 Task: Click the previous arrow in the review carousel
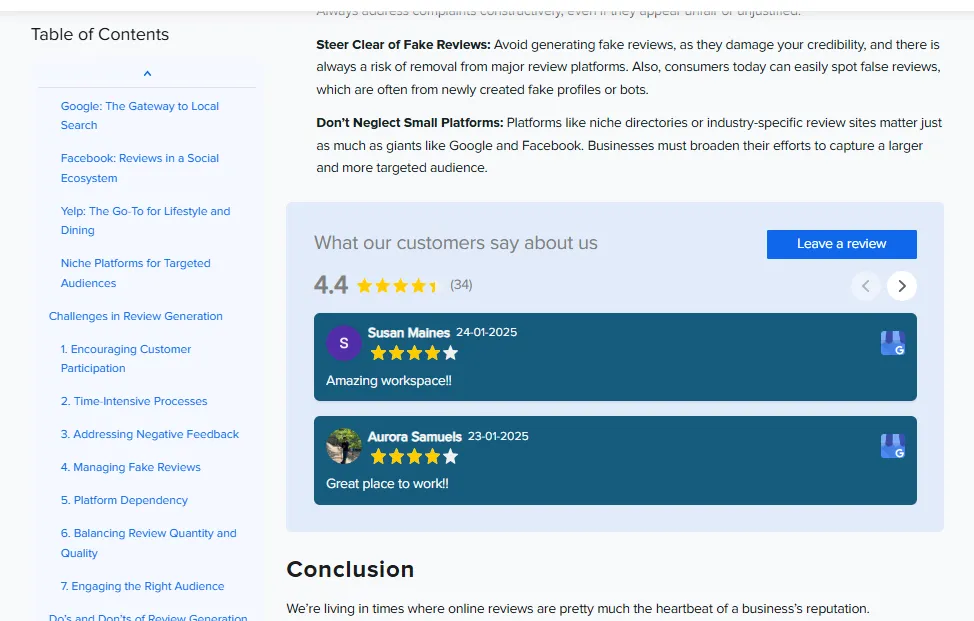pos(865,286)
